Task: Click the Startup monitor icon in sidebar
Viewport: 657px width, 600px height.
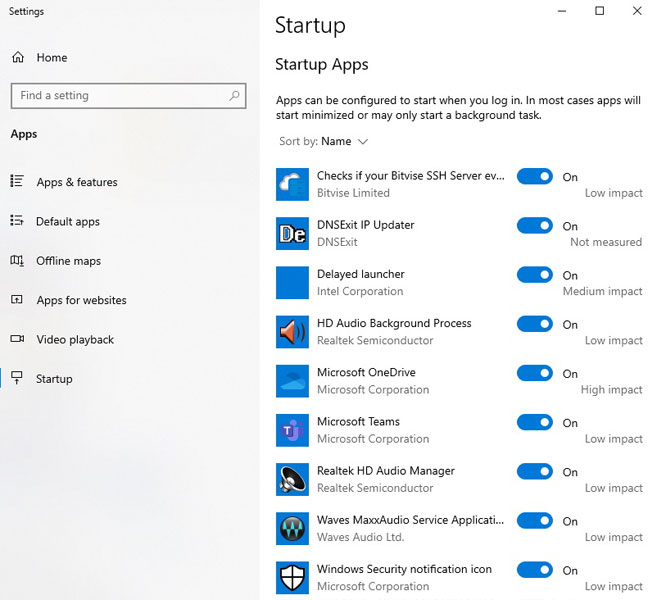Action: [17, 378]
